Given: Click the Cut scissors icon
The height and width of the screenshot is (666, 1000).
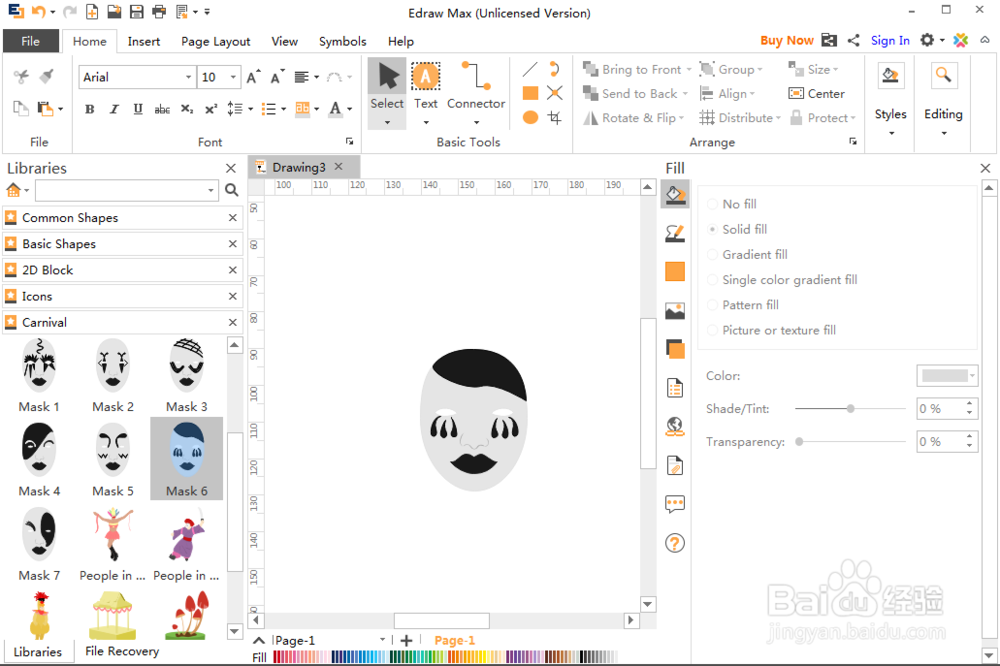Looking at the screenshot, I should tap(21, 77).
